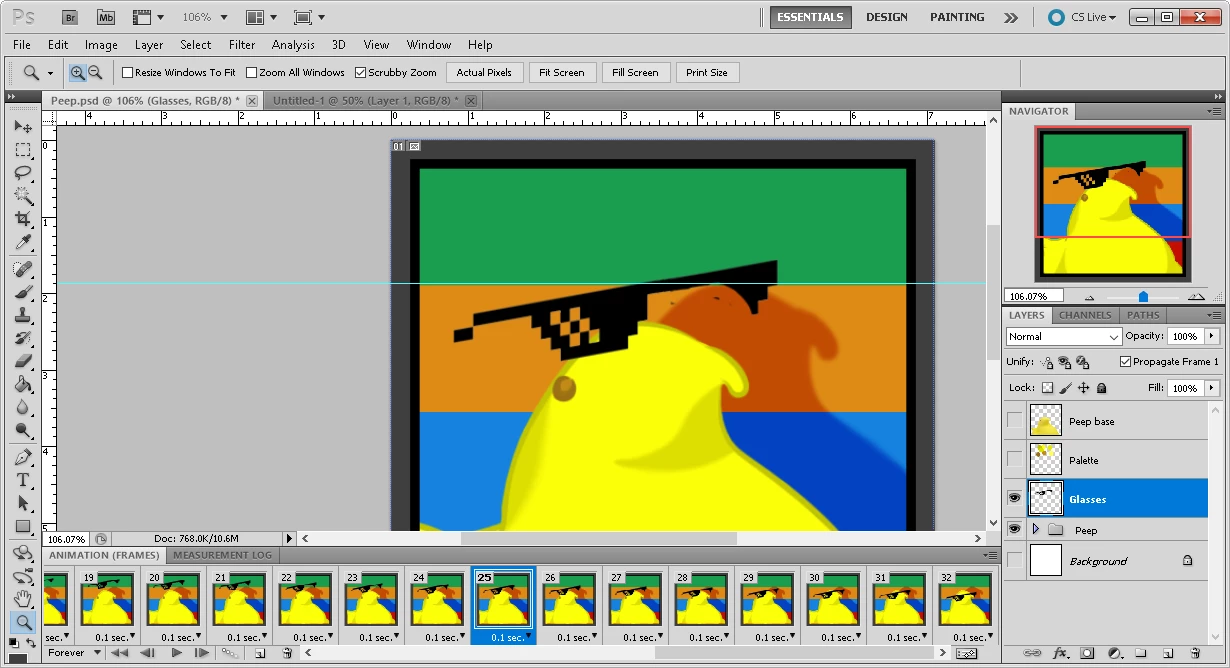Select the Path Selection tool

tap(23, 503)
